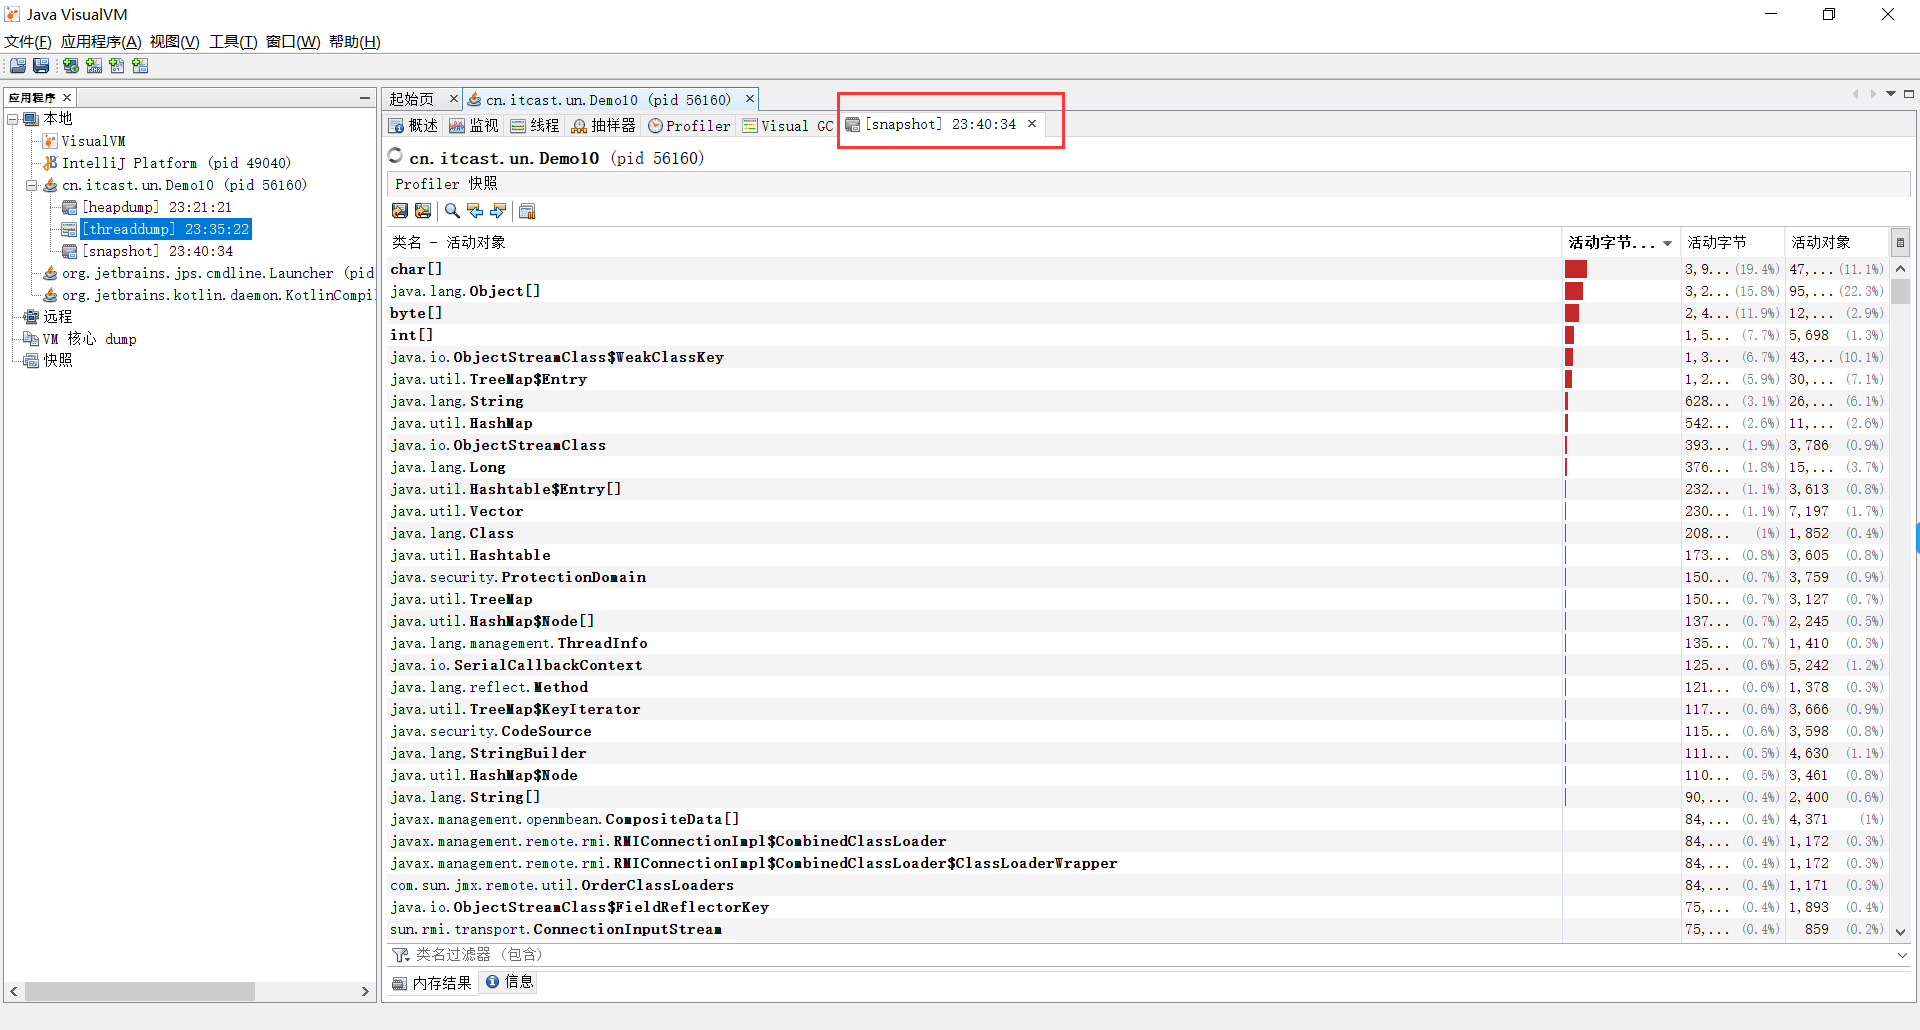Click the class name filter funnel icon
Screen dimensions: 1920x1030
(400, 955)
